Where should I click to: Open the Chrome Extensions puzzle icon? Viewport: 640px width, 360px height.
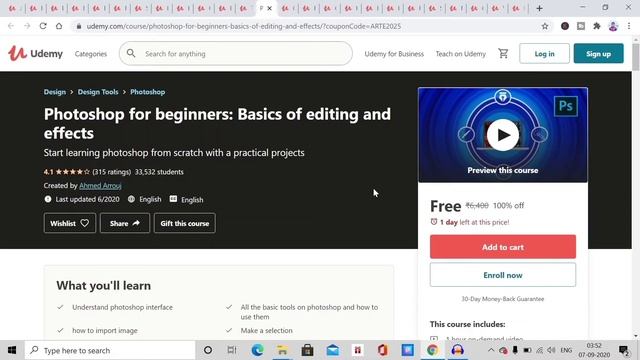(x=597, y=26)
